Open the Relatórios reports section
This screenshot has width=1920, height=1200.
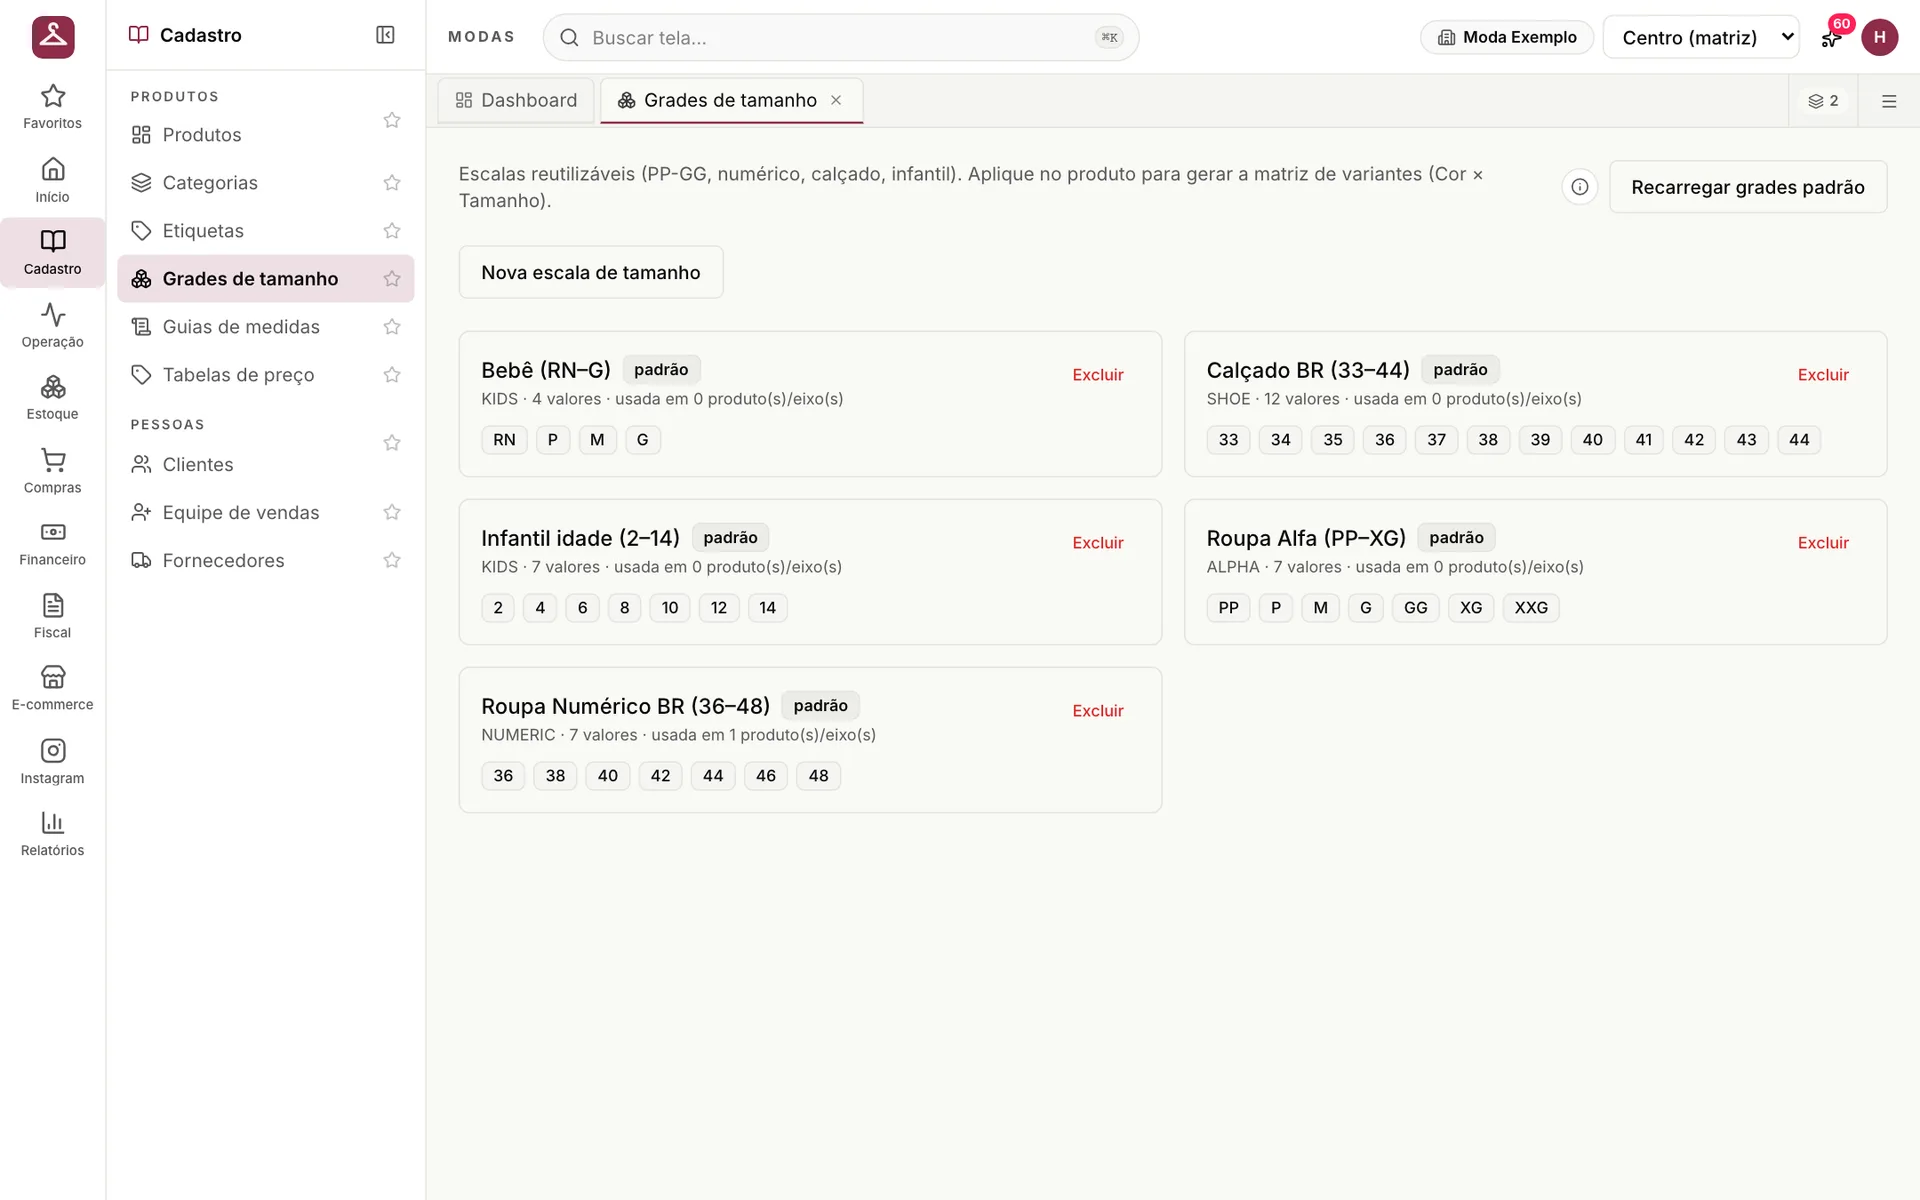[52, 834]
